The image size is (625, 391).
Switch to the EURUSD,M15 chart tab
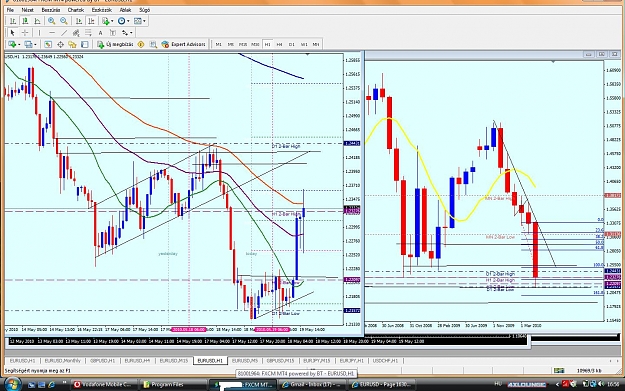174,361
